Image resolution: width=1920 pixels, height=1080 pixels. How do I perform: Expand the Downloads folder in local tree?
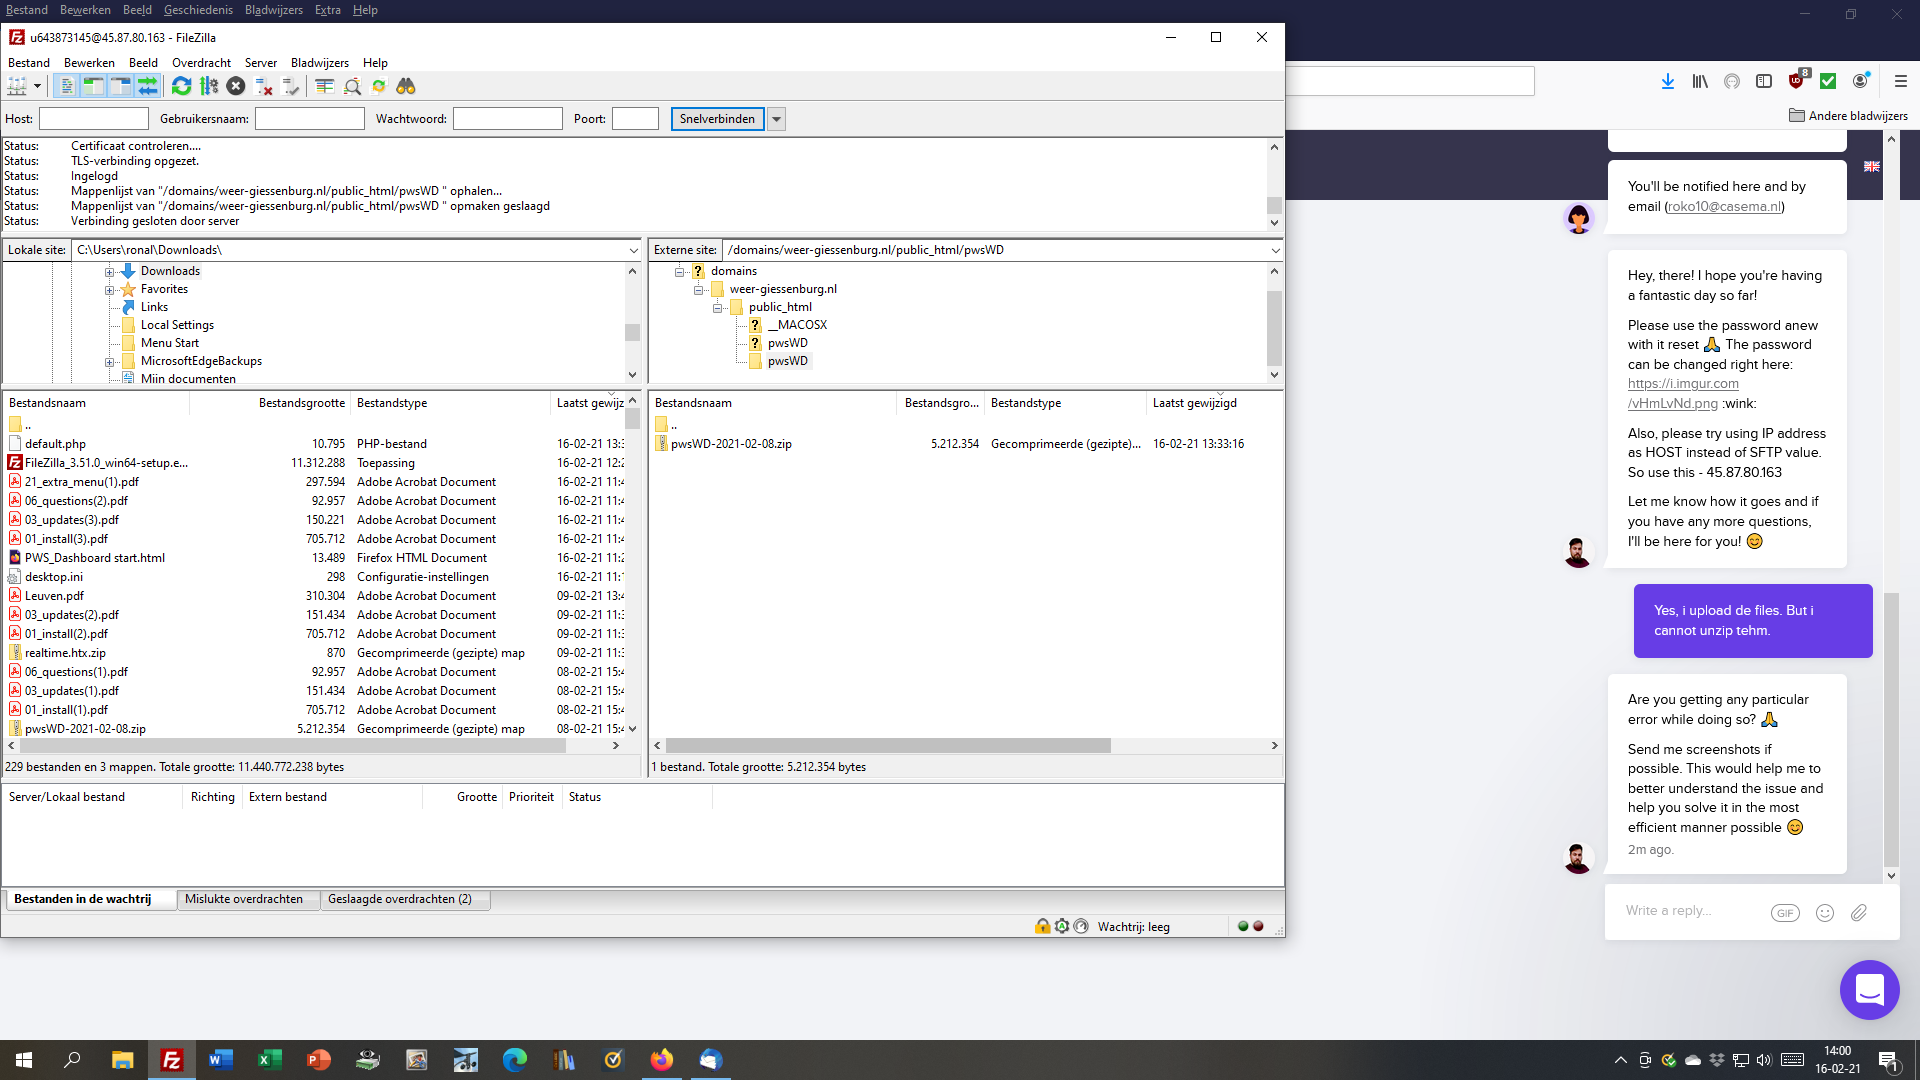pos(109,272)
